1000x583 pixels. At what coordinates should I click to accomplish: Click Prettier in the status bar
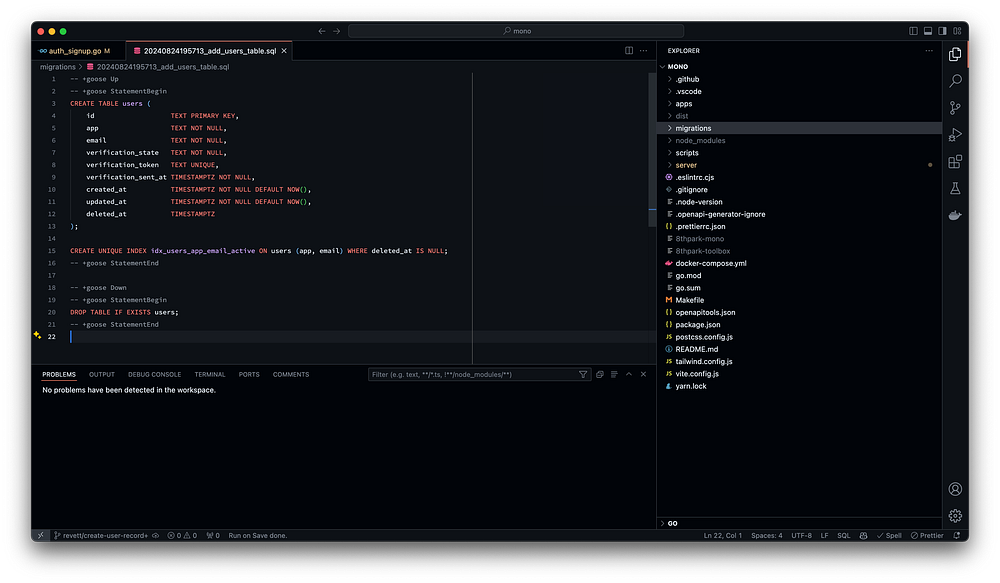coord(926,536)
